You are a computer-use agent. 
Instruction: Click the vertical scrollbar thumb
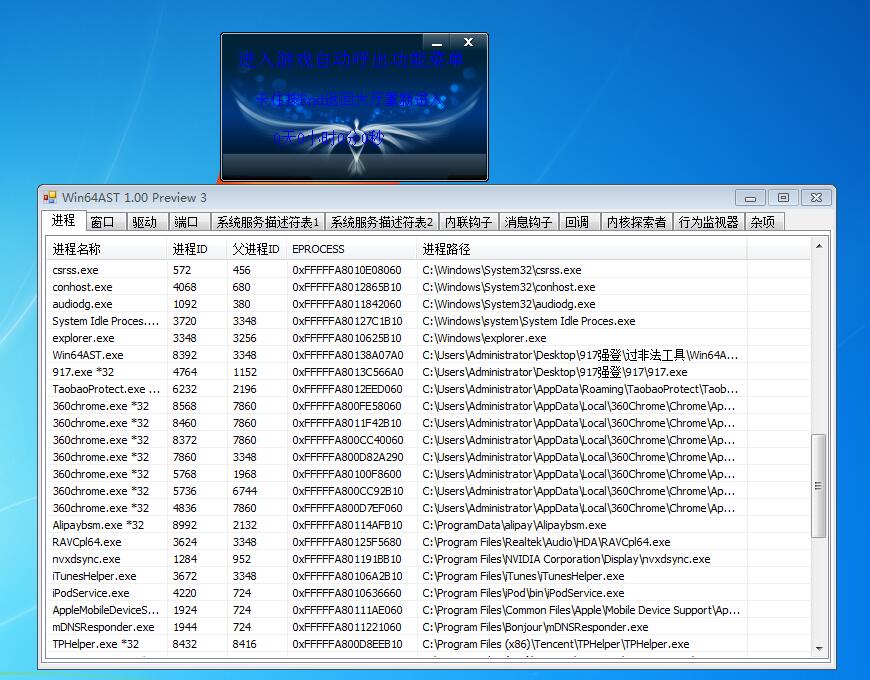(818, 486)
